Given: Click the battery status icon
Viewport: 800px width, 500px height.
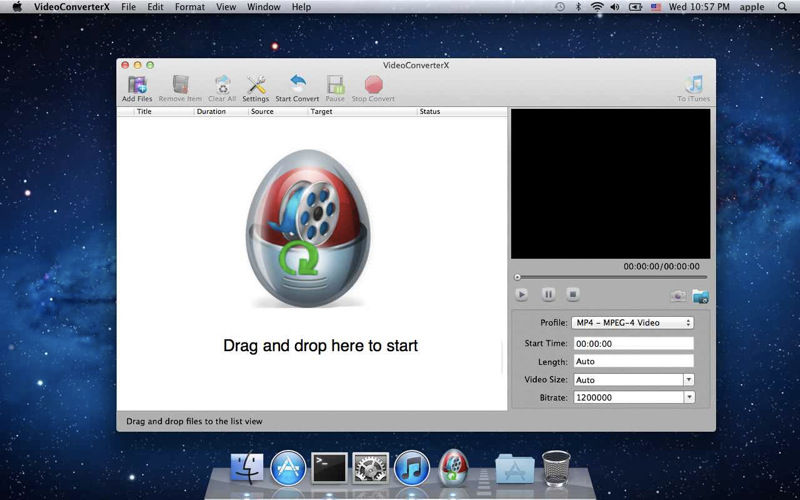Looking at the screenshot, I should coord(635,7).
